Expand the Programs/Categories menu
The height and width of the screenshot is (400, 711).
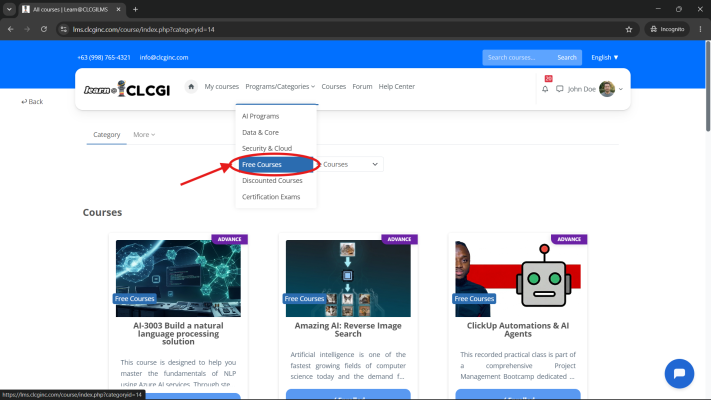click(280, 87)
